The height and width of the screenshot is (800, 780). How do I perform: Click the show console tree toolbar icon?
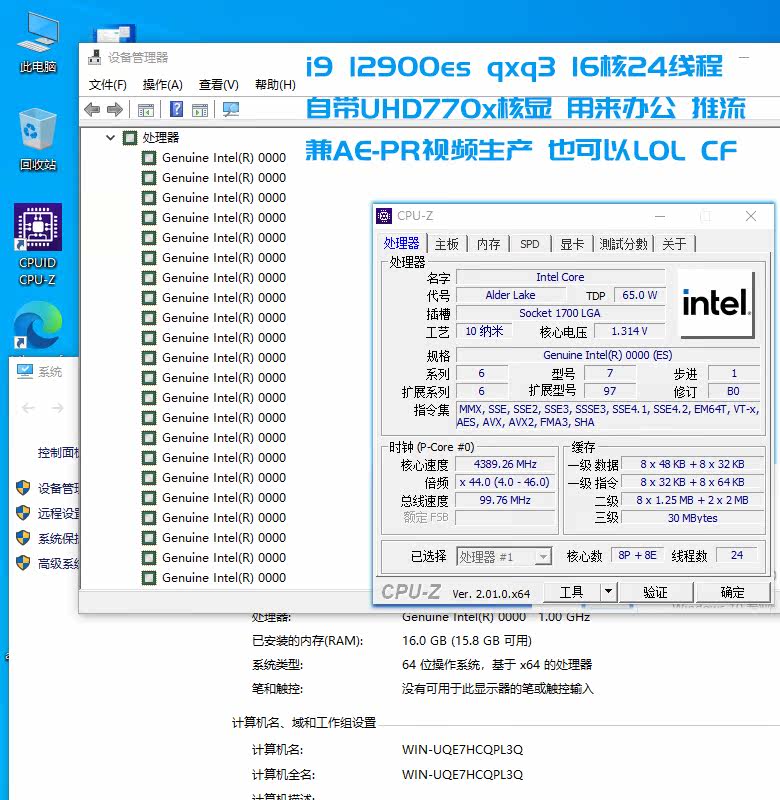tap(145, 110)
